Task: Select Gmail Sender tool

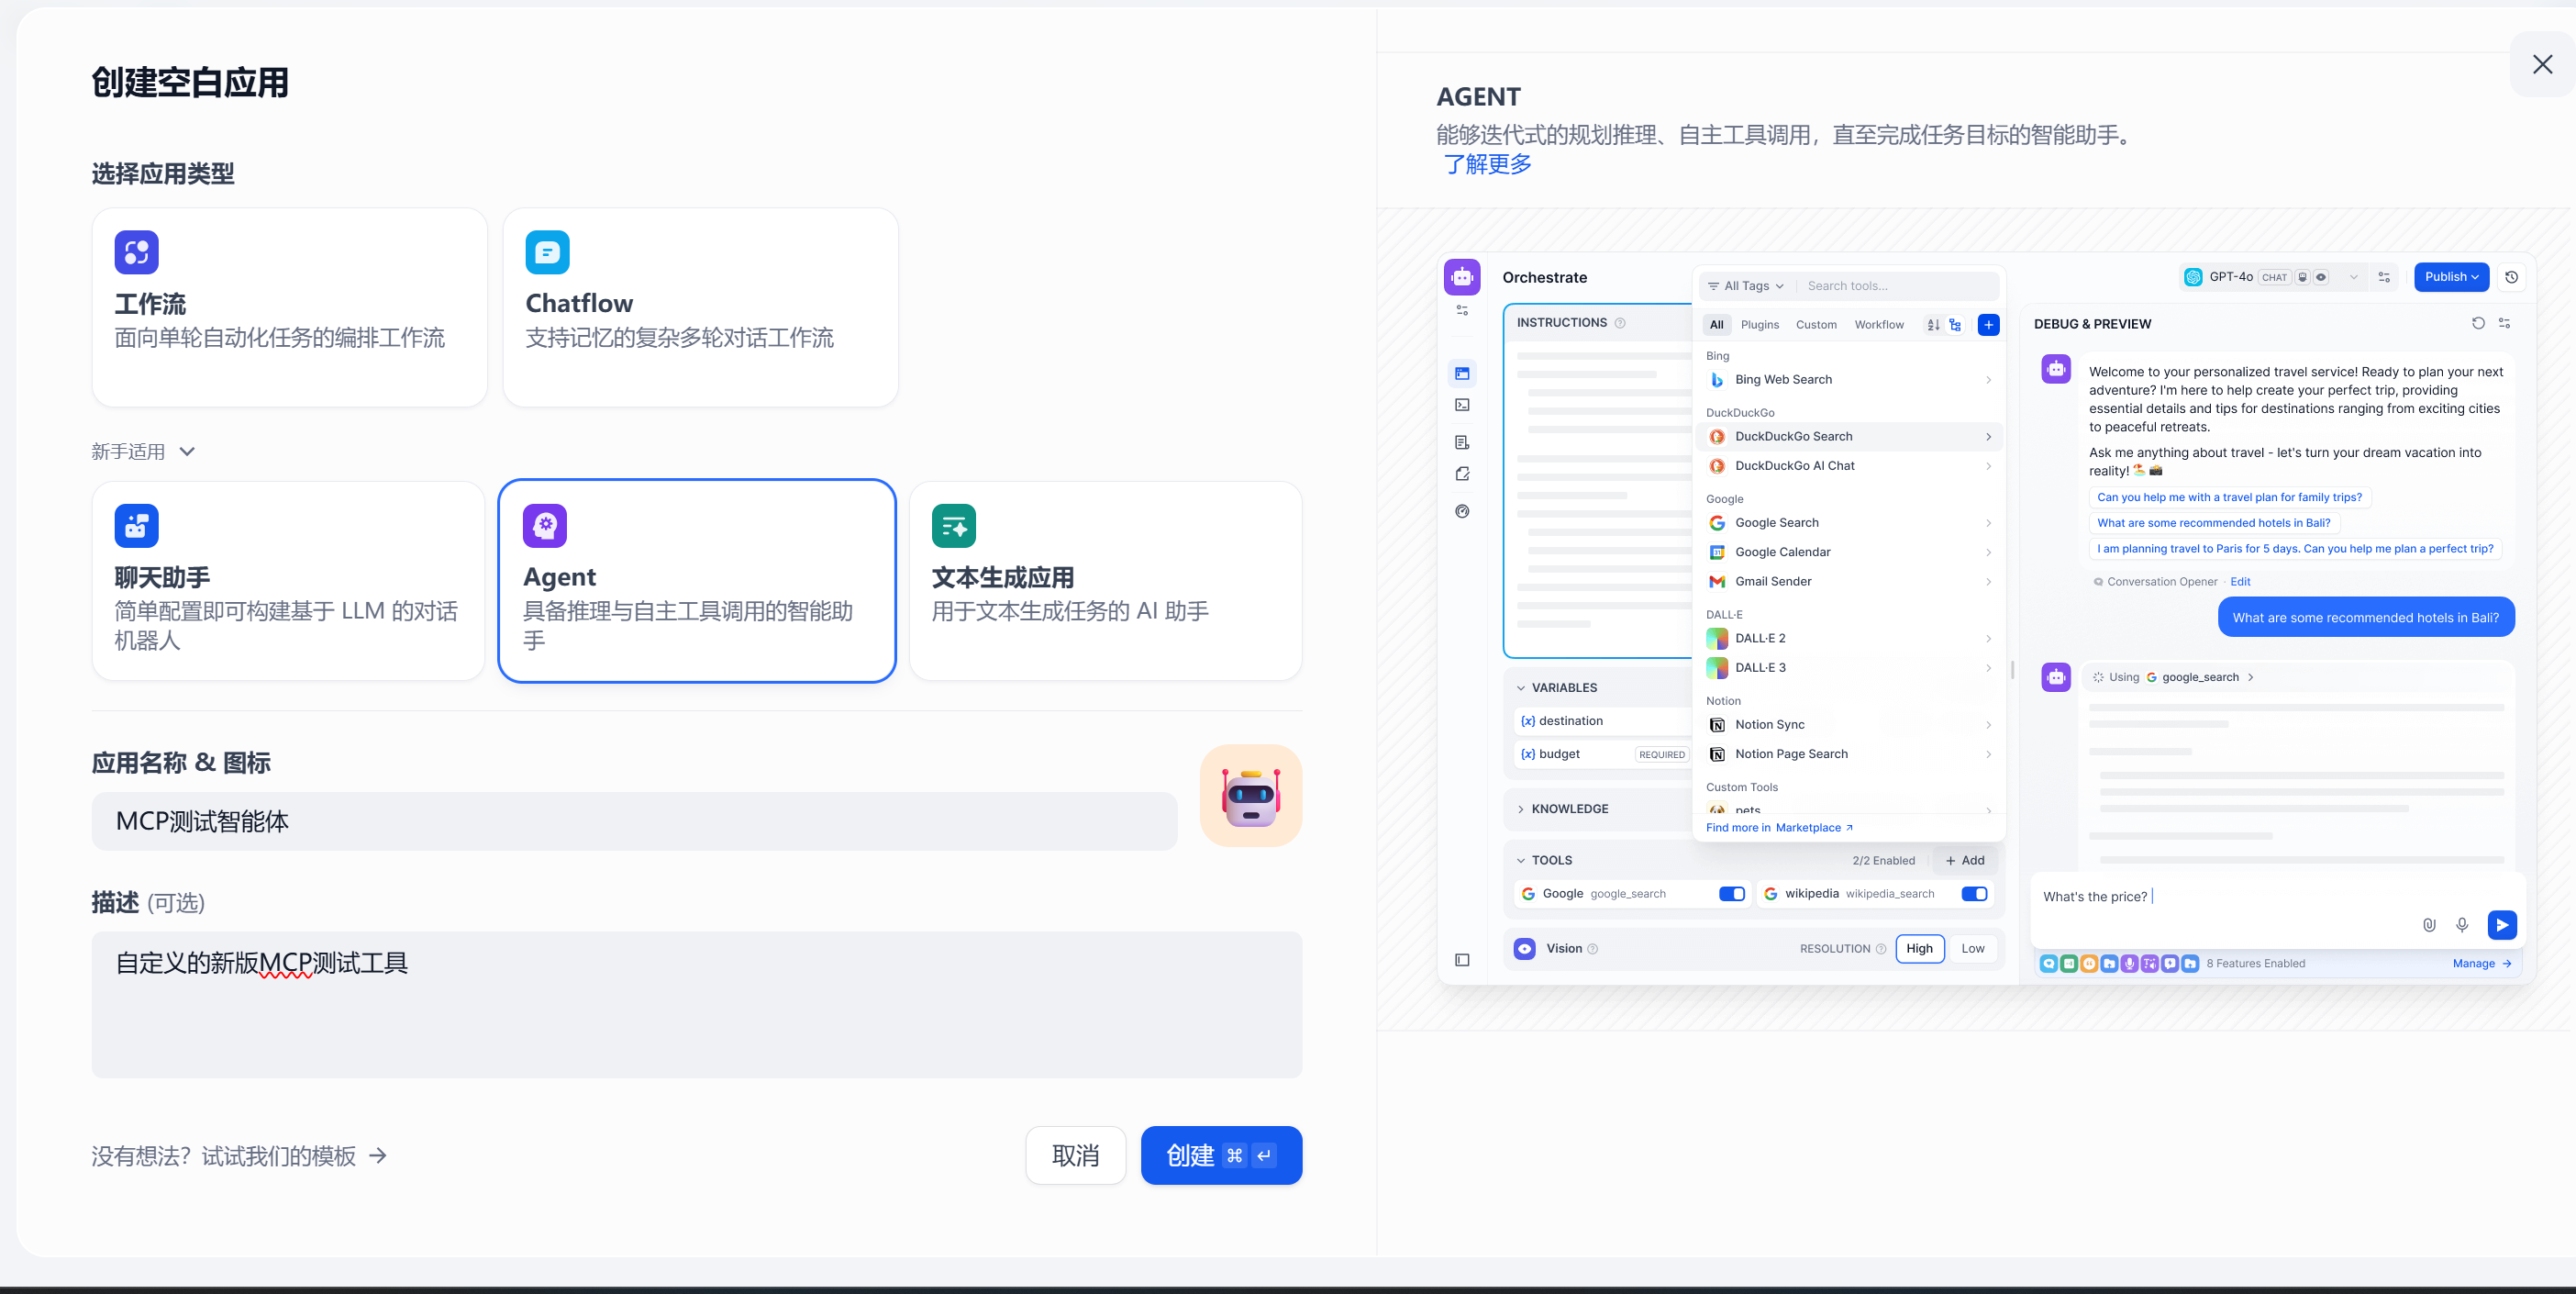Action: coord(1850,582)
